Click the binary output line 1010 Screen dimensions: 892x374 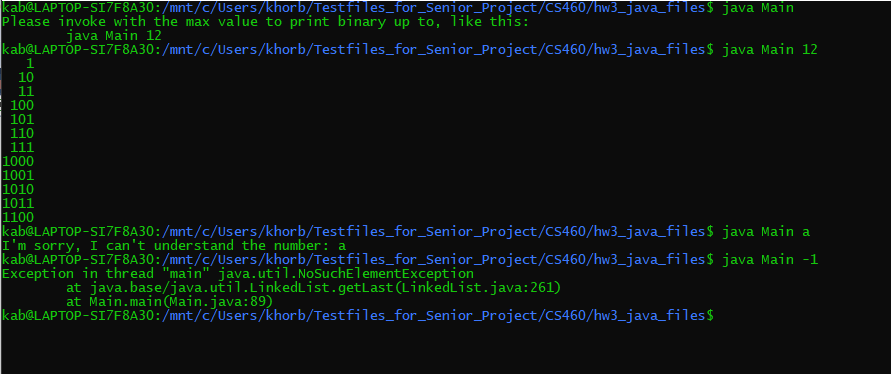click(18, 190)
